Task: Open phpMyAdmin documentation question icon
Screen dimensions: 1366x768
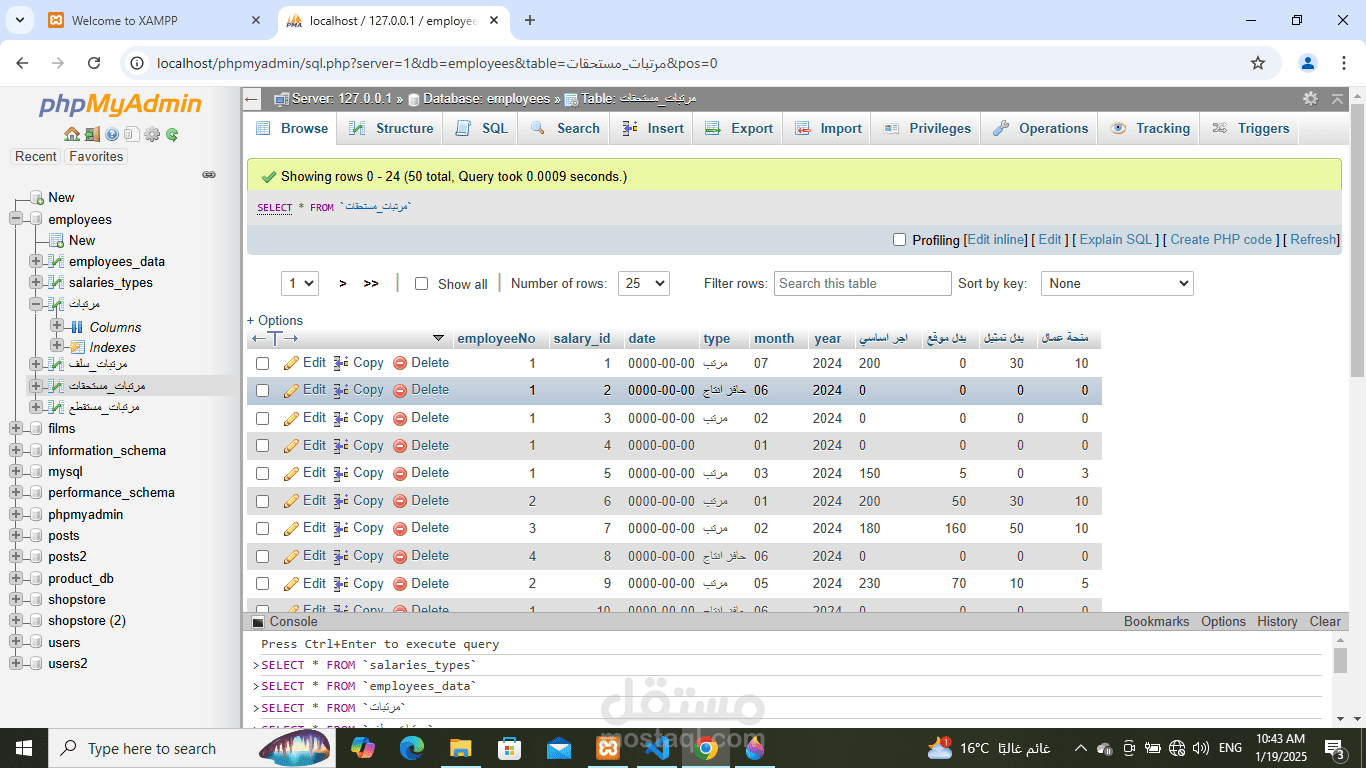Action: (x=112, y=134)
